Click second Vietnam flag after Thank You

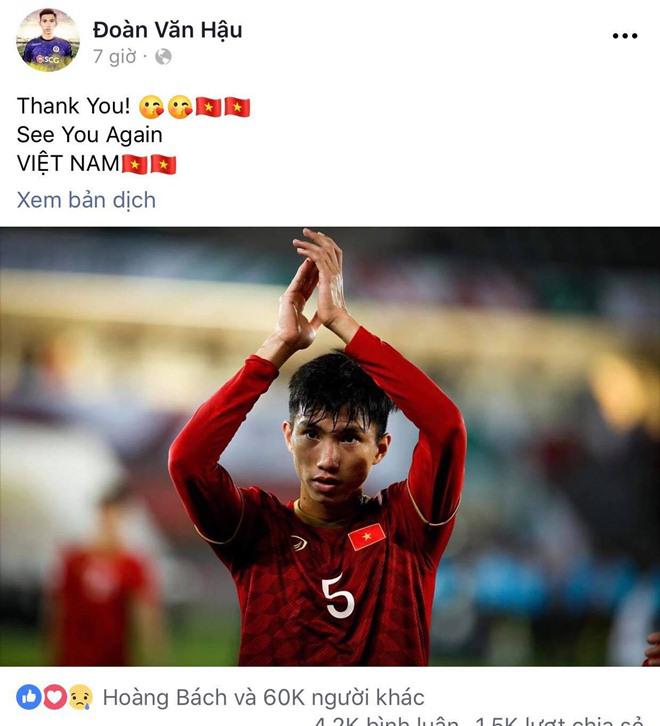(x=237, y=107)
